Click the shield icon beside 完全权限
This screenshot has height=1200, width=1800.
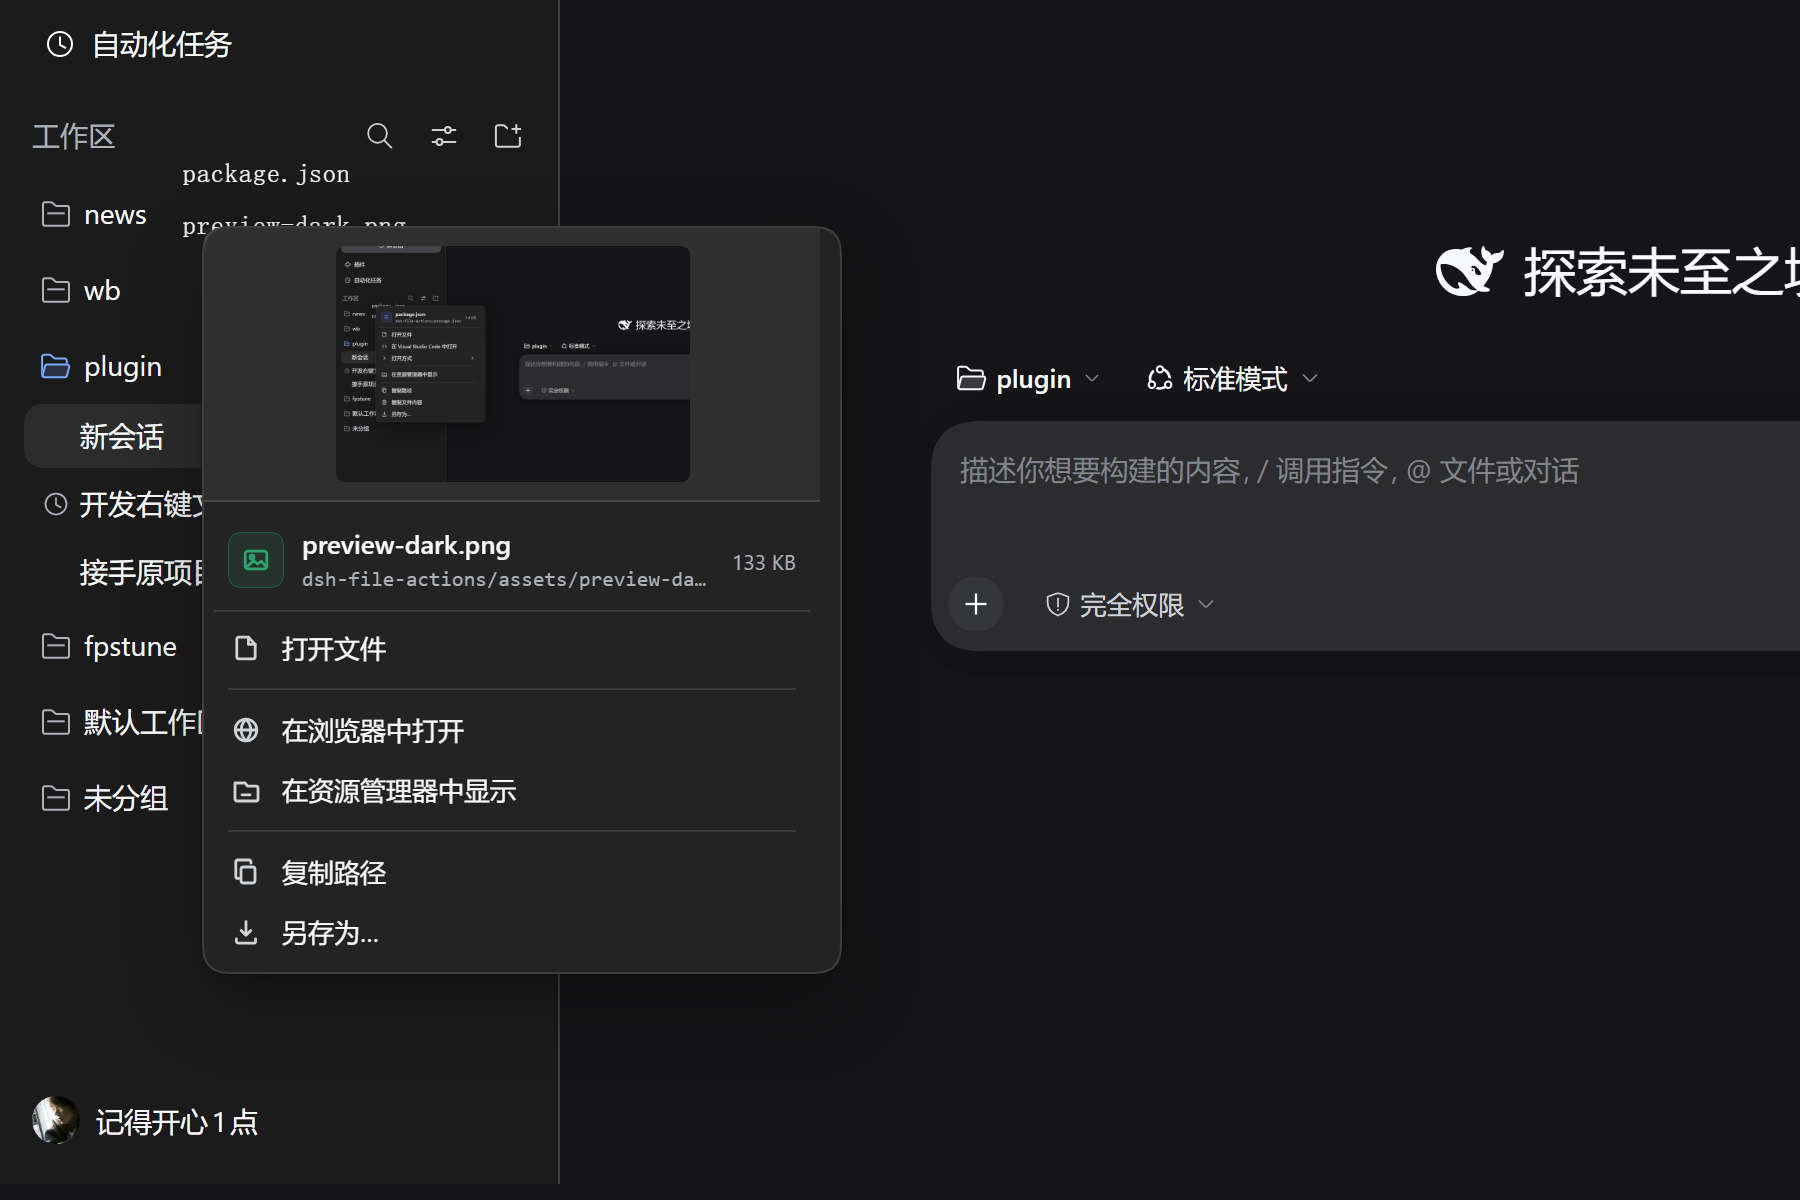1057,604
